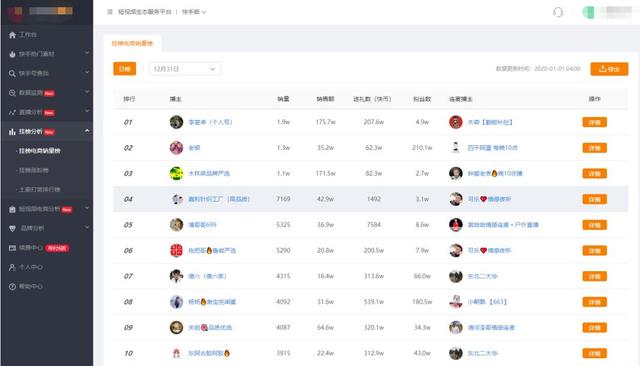Click the gift count value 7584

point(373,225)
